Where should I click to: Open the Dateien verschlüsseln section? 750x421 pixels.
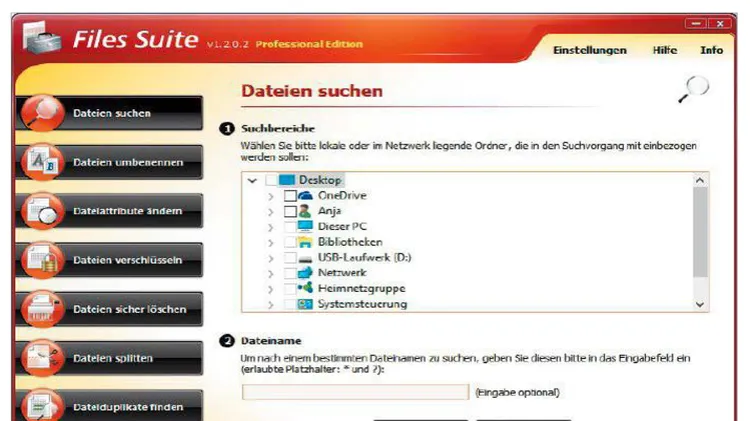[110, 260]
